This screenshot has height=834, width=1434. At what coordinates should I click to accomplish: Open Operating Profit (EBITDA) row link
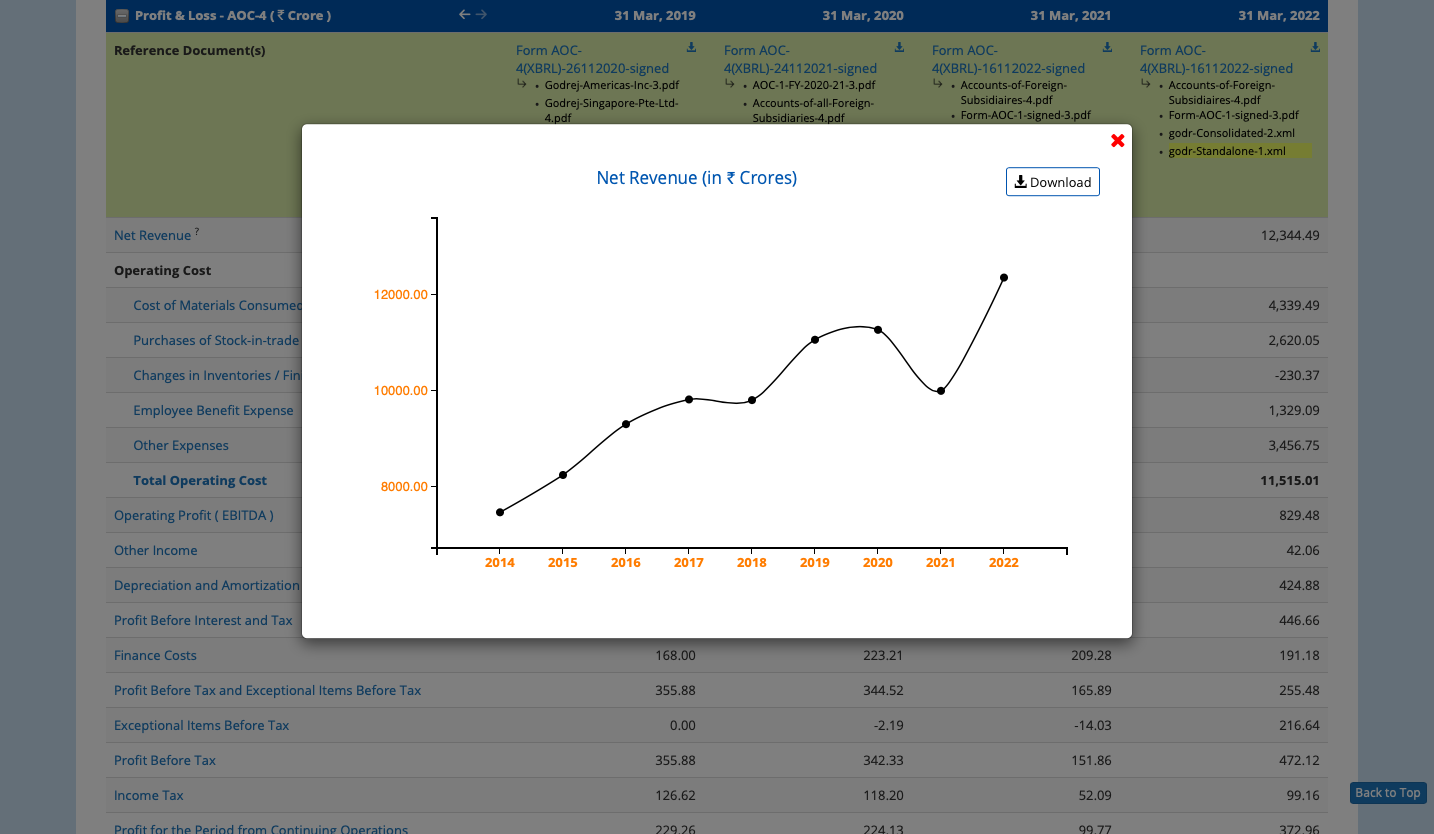coord(194,516)
